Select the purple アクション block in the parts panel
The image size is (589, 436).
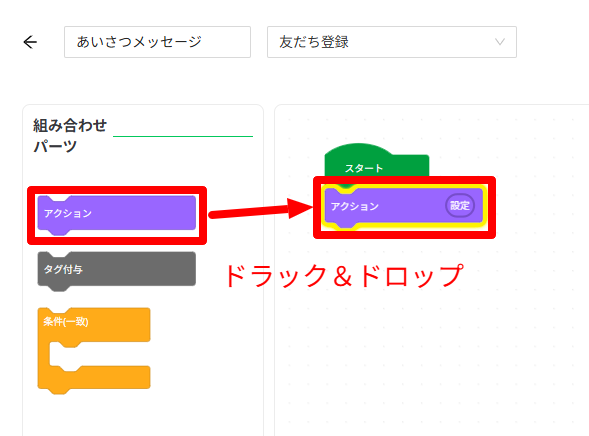116,213
